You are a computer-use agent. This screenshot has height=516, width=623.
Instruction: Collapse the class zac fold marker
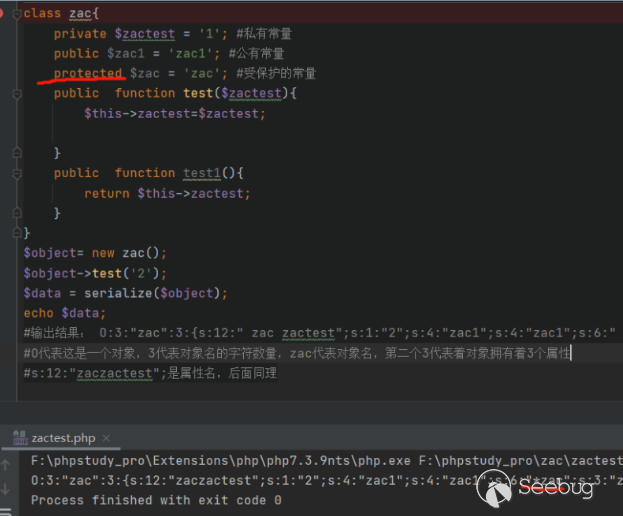click(x=17, y=14)
